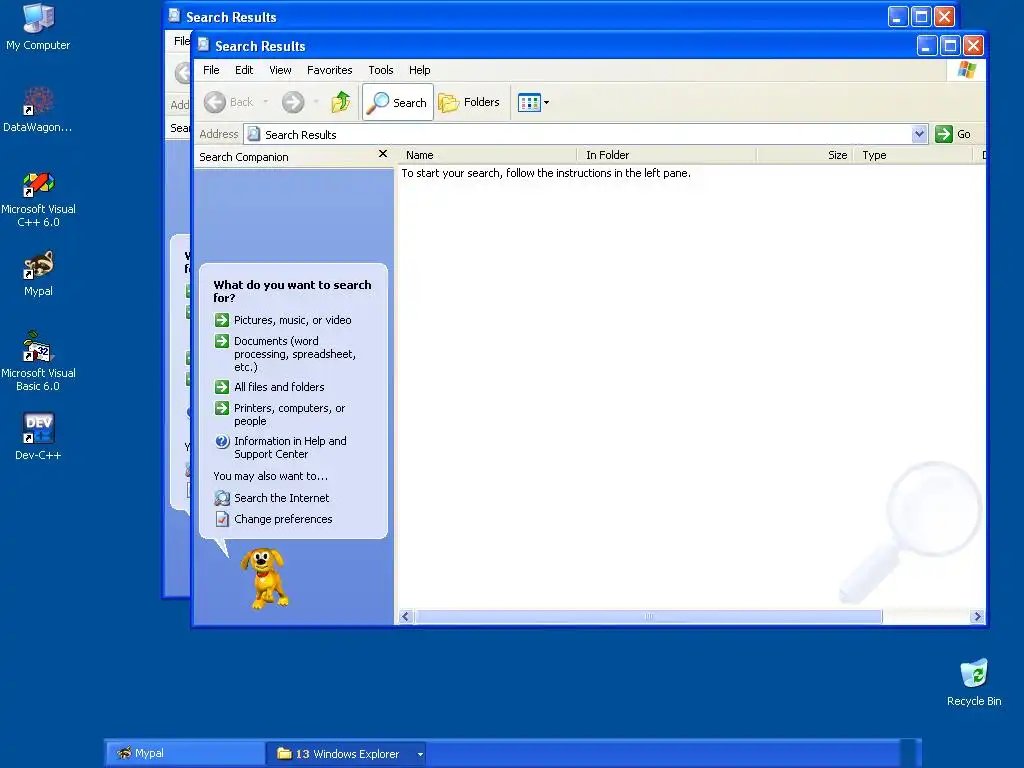Open the File menu
Viewport: 1024px width, 768px height.
(211, 70)
